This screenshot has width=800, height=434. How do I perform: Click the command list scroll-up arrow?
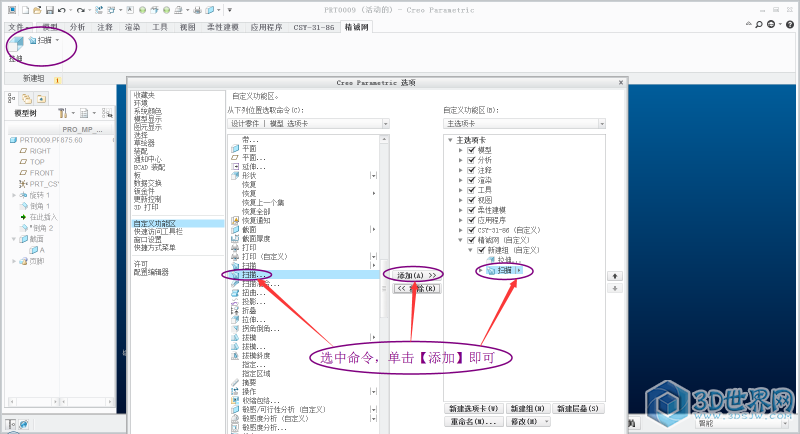[384, 139]
